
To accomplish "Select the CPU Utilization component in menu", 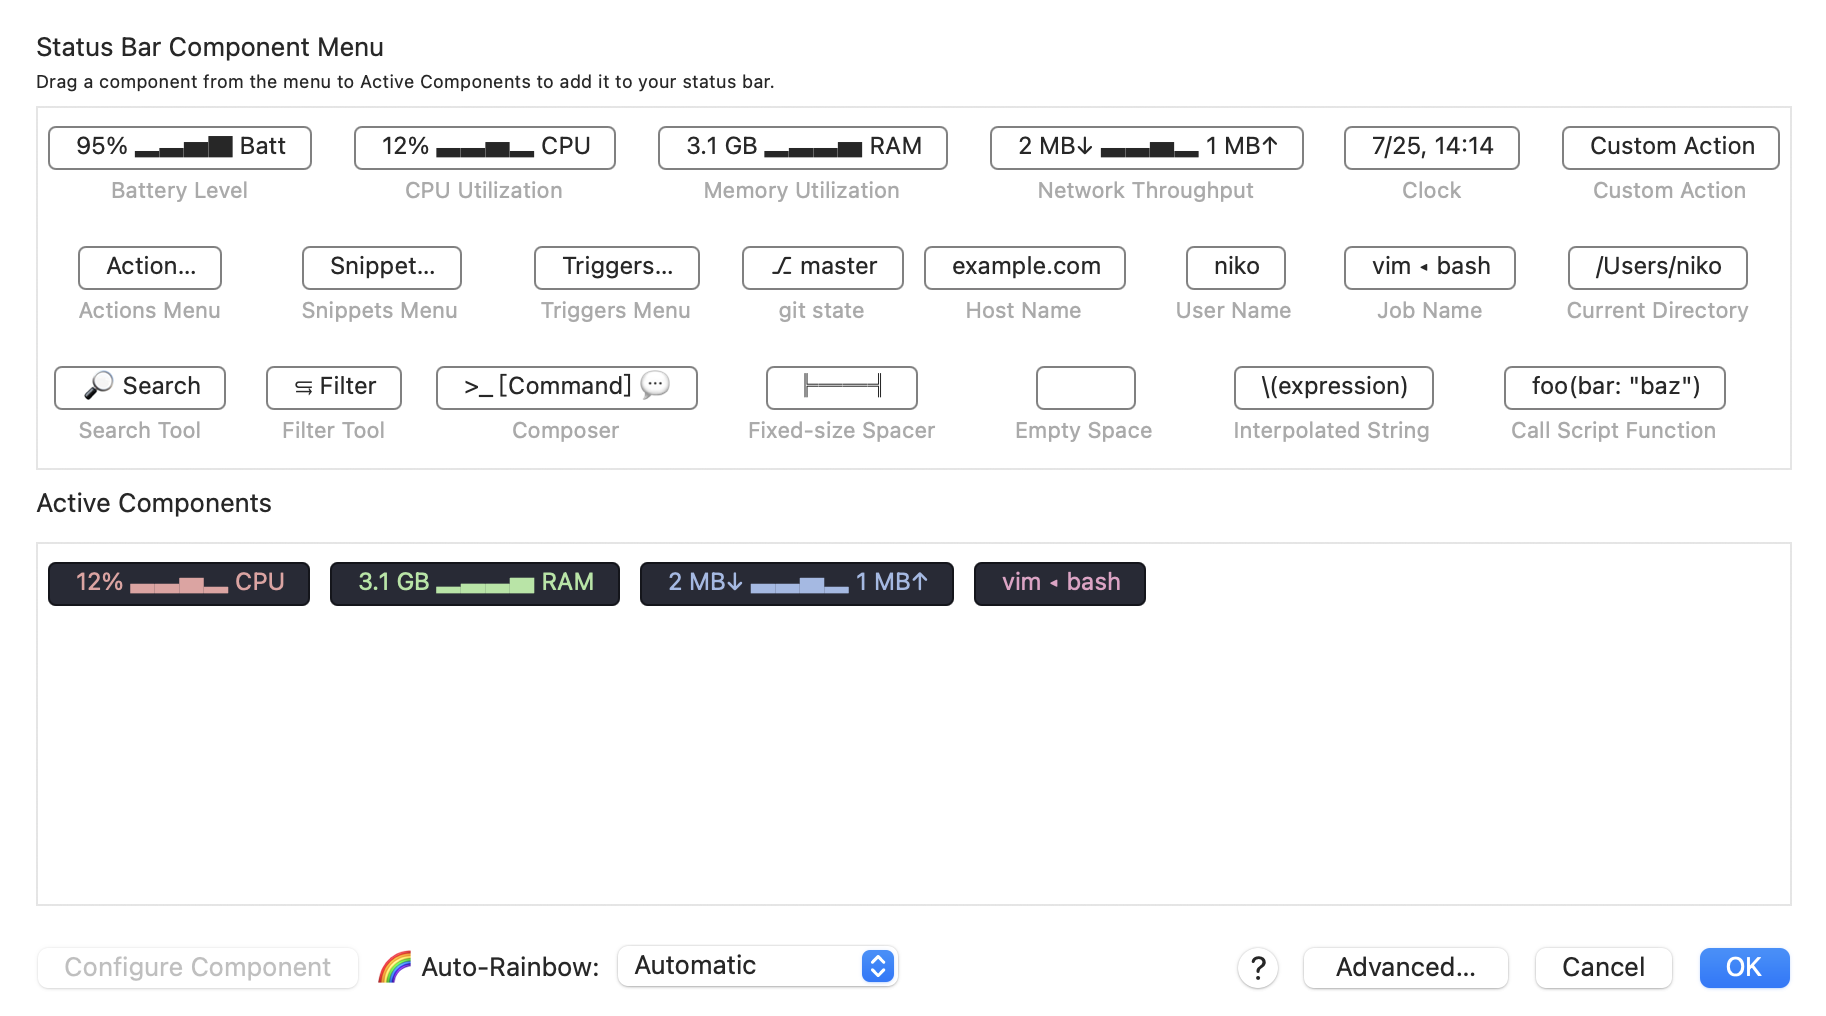I will pos(485,147).
